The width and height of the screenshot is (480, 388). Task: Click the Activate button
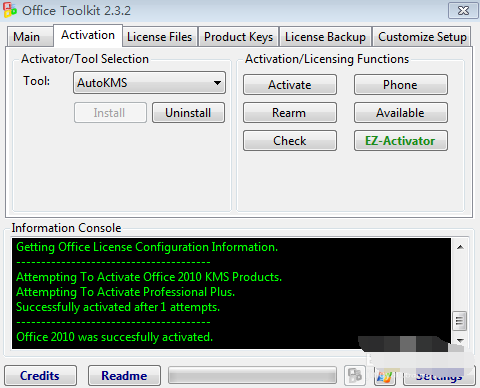290,85
